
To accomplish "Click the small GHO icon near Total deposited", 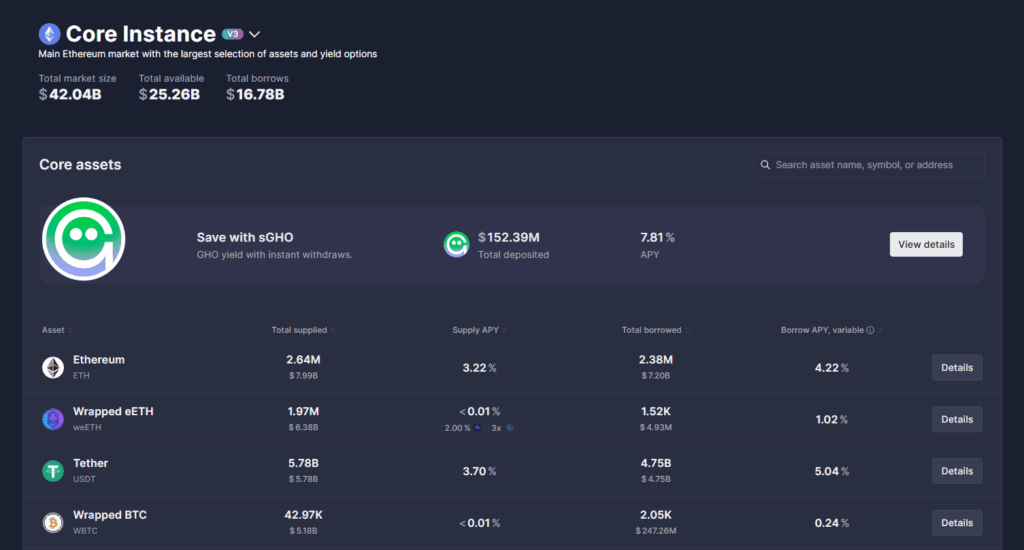I will click(456, 244).
